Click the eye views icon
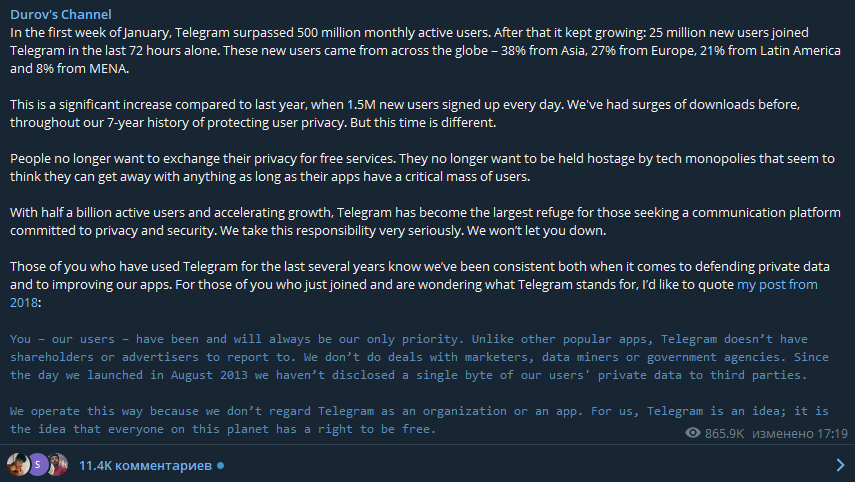 [x=693, y=433]
